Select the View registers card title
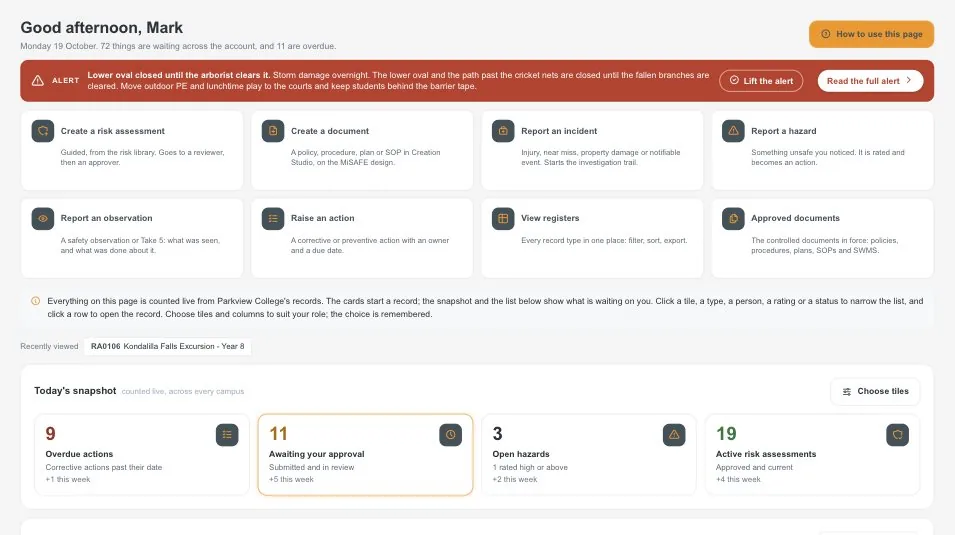 tap(550, 218)
